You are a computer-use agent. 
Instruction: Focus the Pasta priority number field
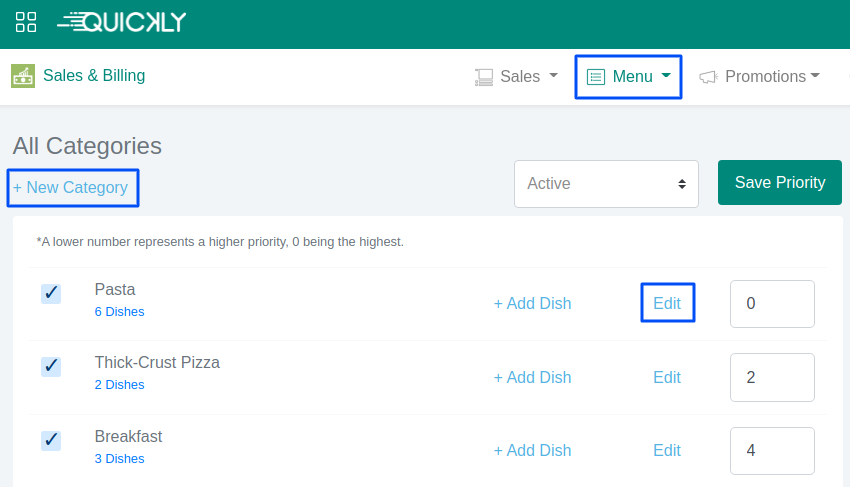pyautogui.click(x=772, y=304)
